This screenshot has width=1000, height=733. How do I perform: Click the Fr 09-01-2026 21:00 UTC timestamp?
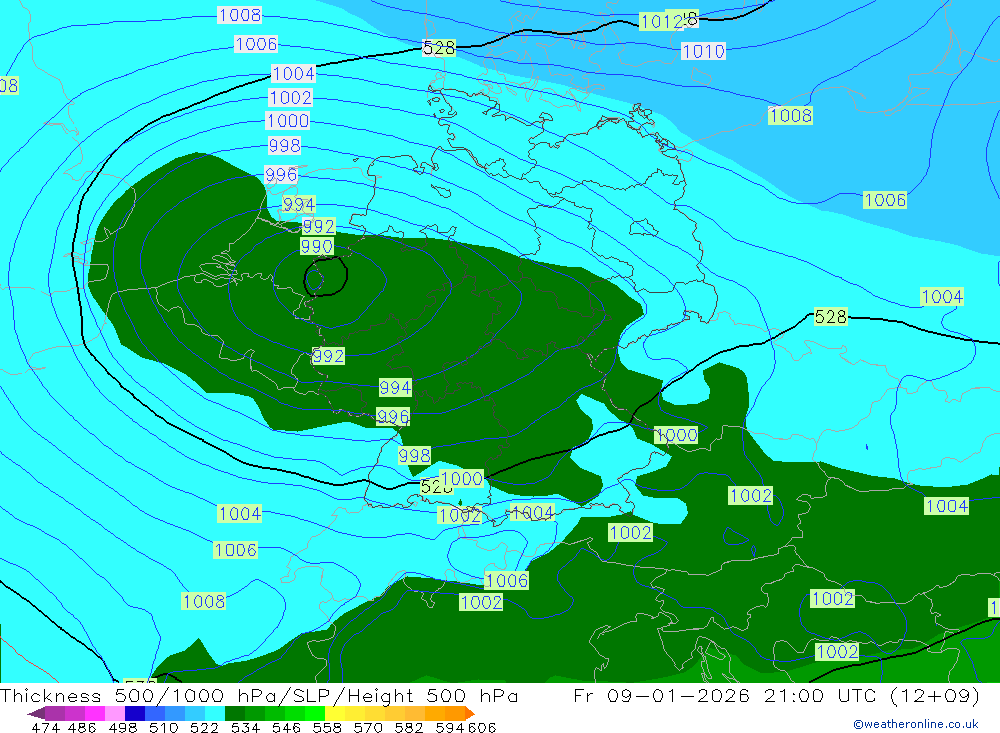[777, 695]
